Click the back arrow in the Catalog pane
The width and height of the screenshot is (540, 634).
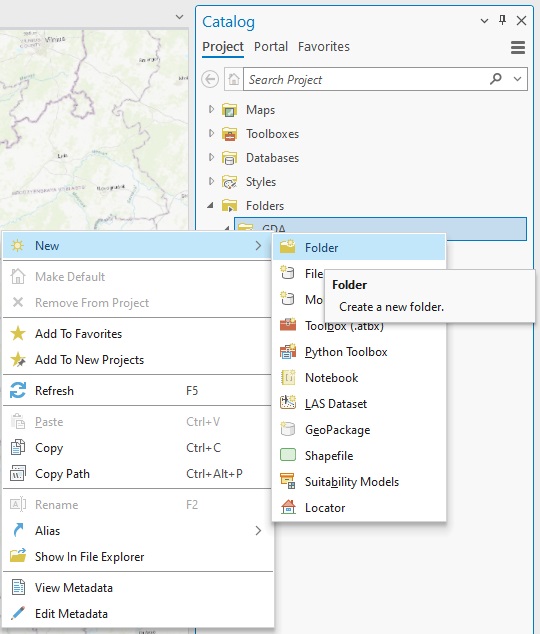click(210, 79)
